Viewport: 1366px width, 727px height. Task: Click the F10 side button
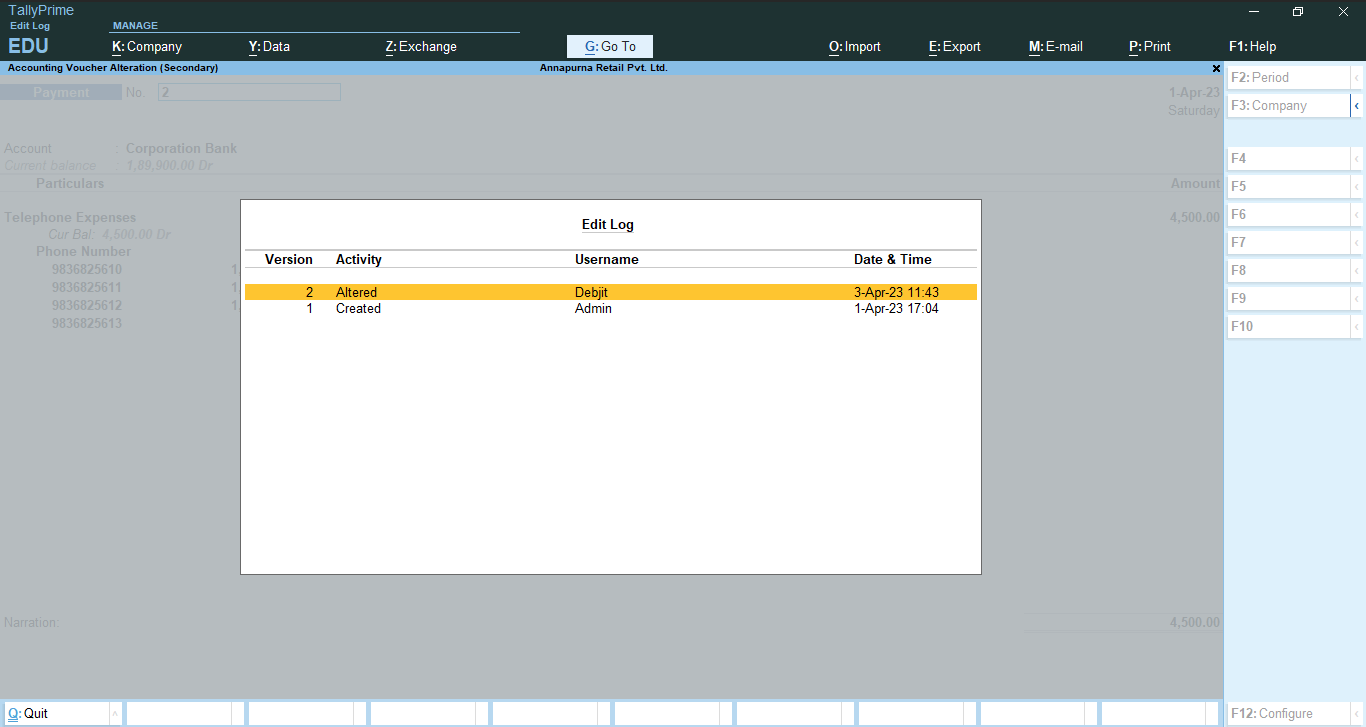pyautogui.click(x=1288, y=326)
